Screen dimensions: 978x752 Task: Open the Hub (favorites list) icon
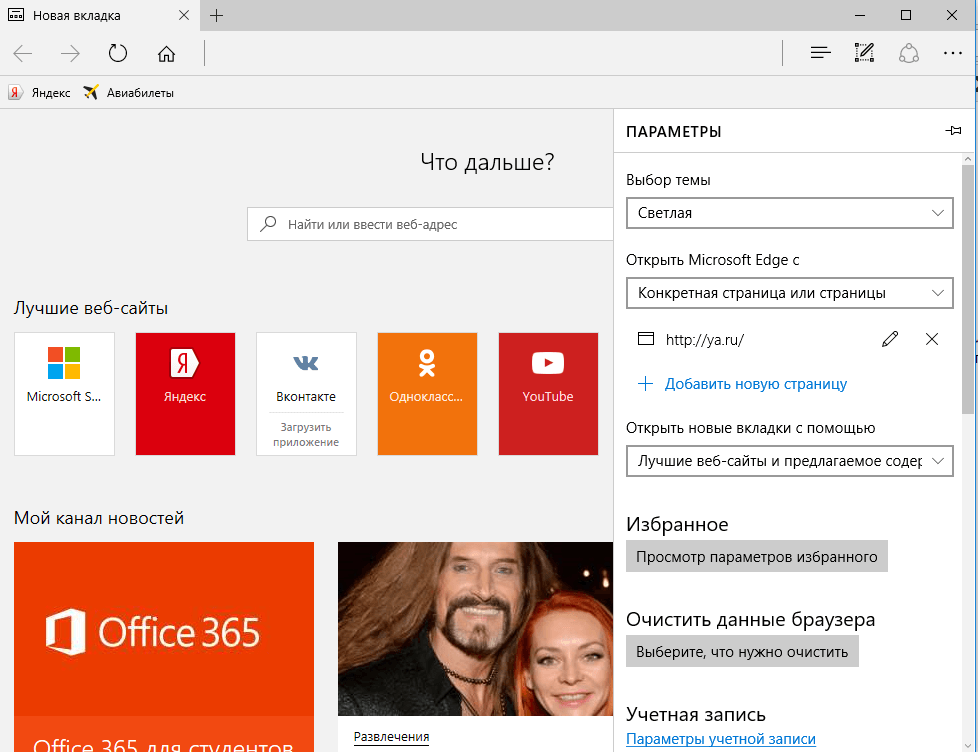820,53
